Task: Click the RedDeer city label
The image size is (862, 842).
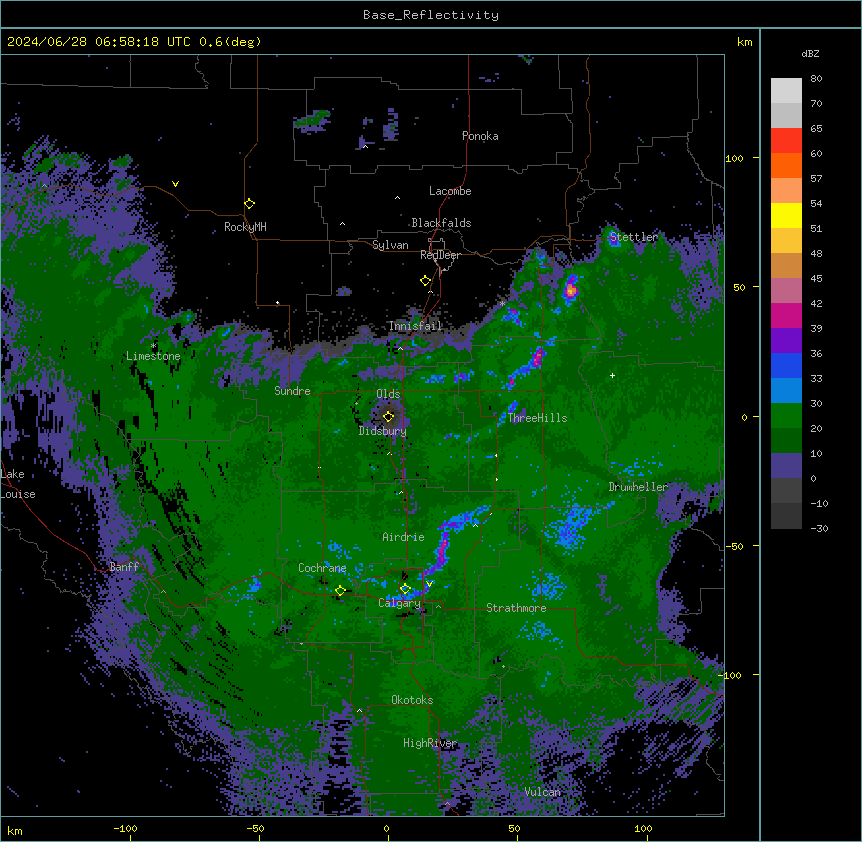Action: [x=440, y=255]
